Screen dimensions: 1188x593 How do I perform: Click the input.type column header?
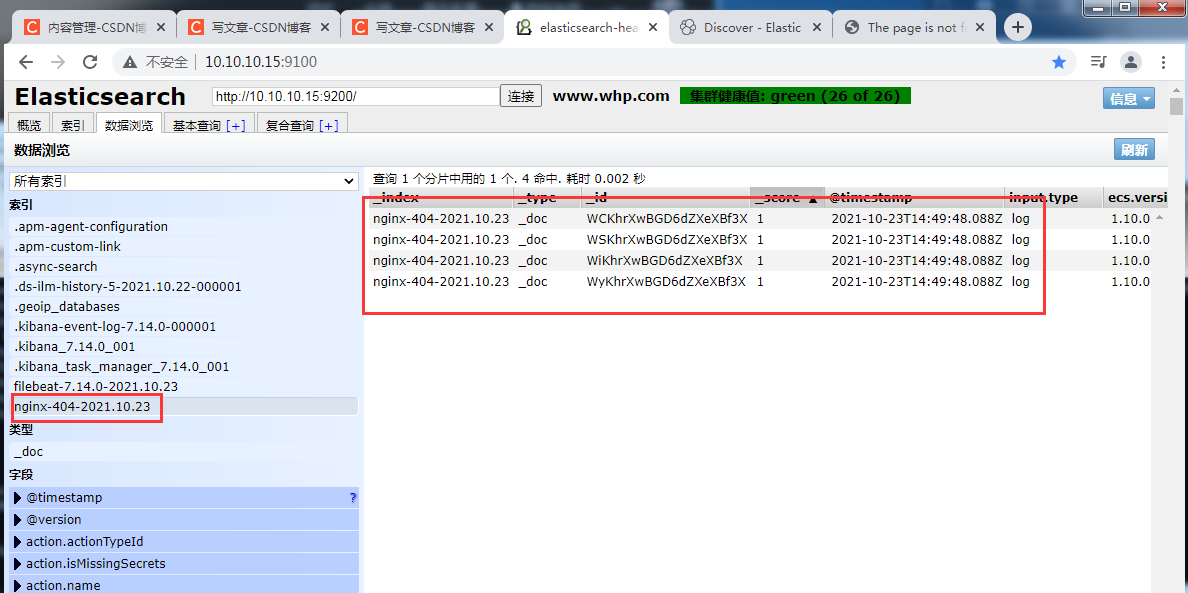(1054, 198)
